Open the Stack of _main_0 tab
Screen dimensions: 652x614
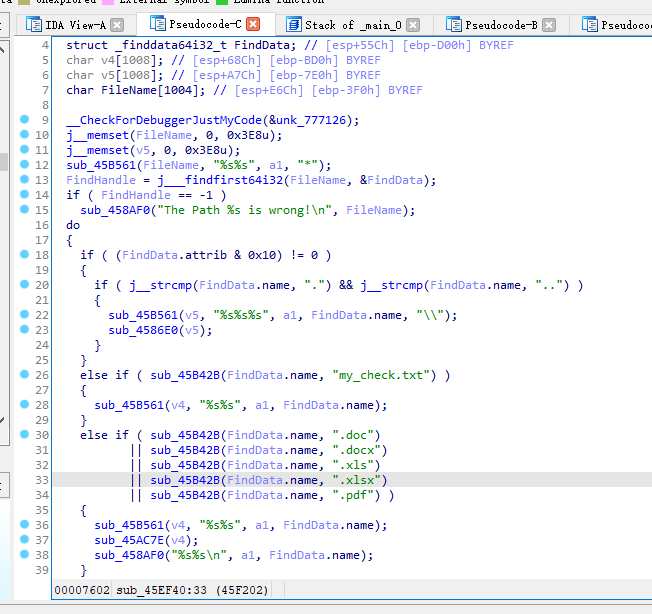(x=353, y=25)
